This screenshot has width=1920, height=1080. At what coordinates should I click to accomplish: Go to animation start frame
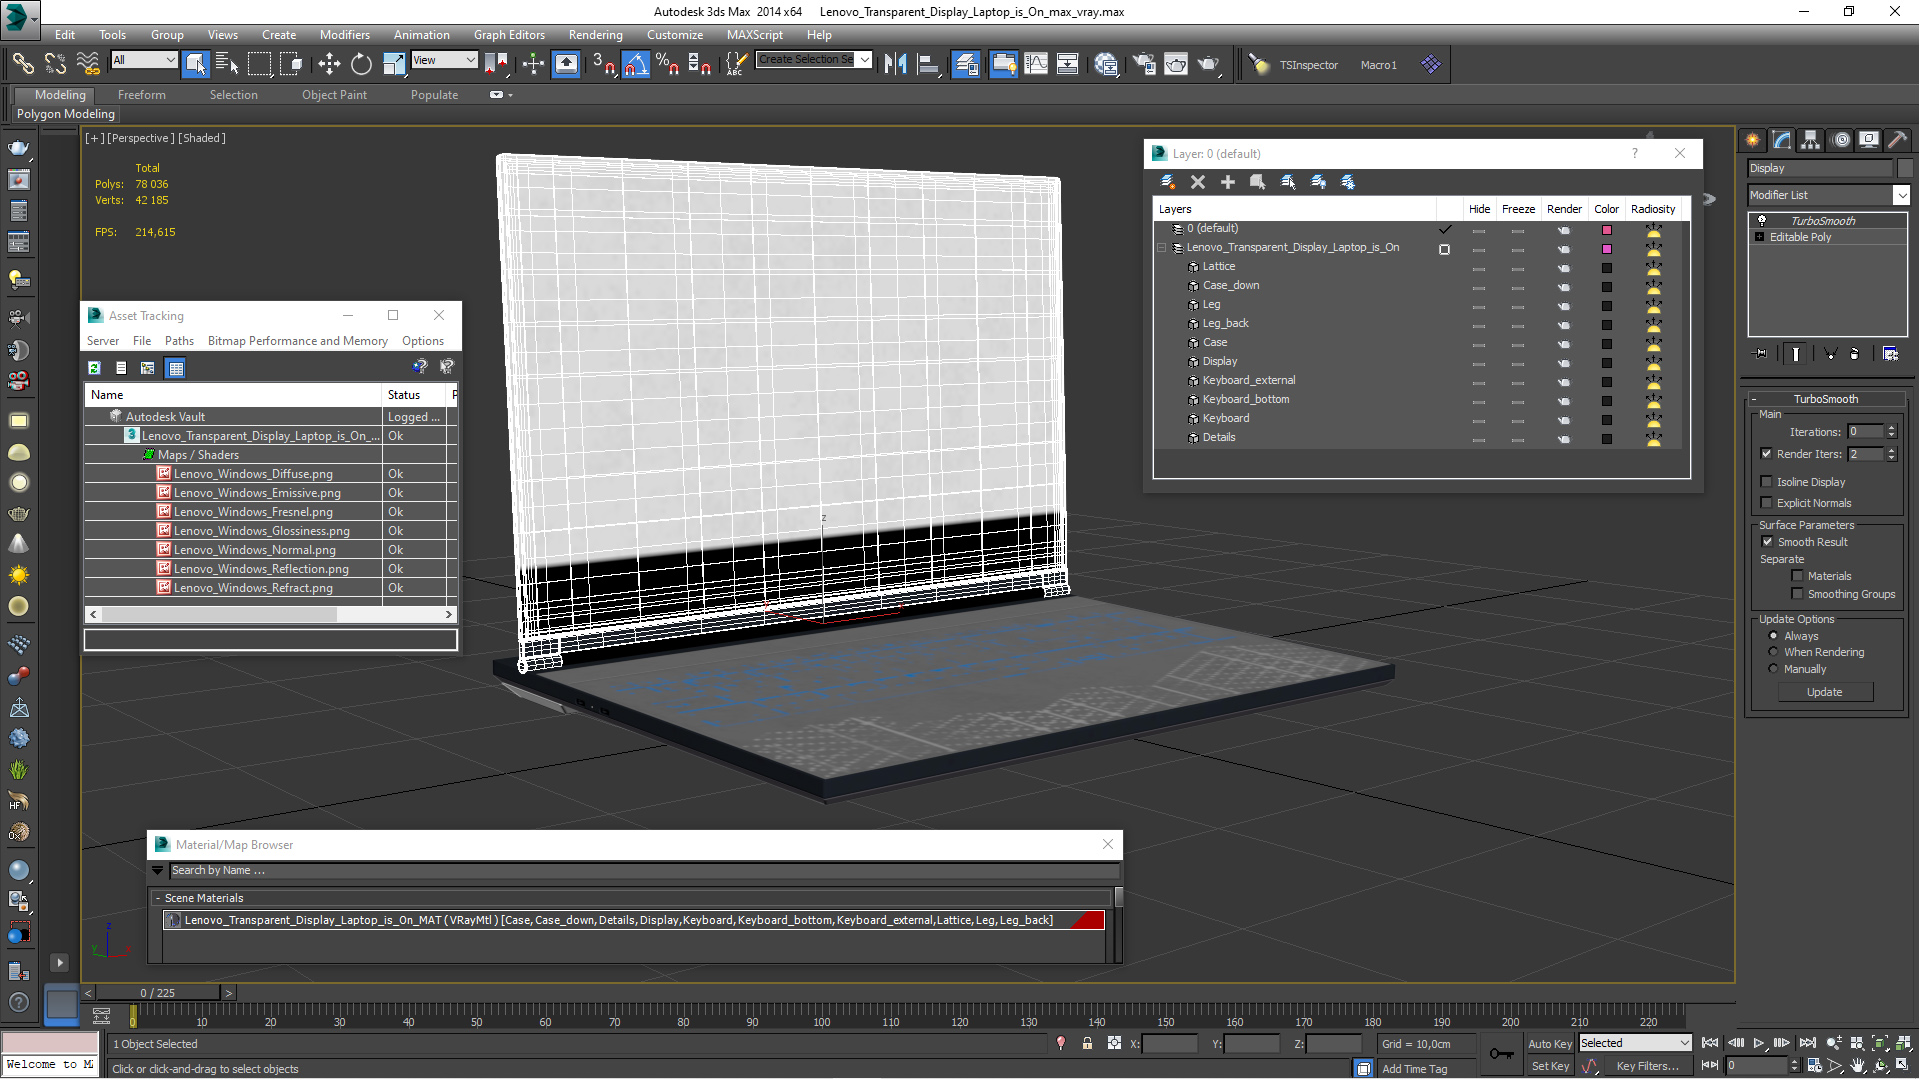[x=1710, y=1043]
